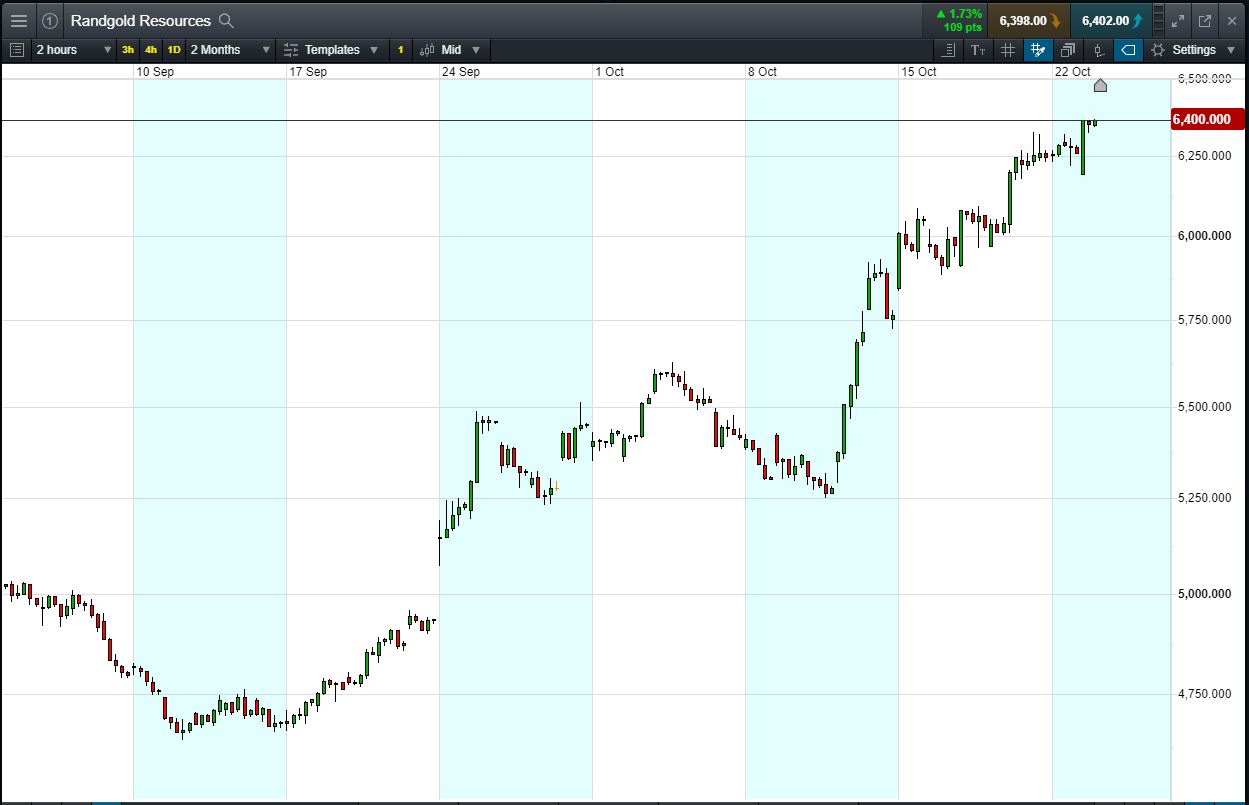Click the yellow 1 template shortcut
Screen dimensions: 1249x805
click(401, 50)
